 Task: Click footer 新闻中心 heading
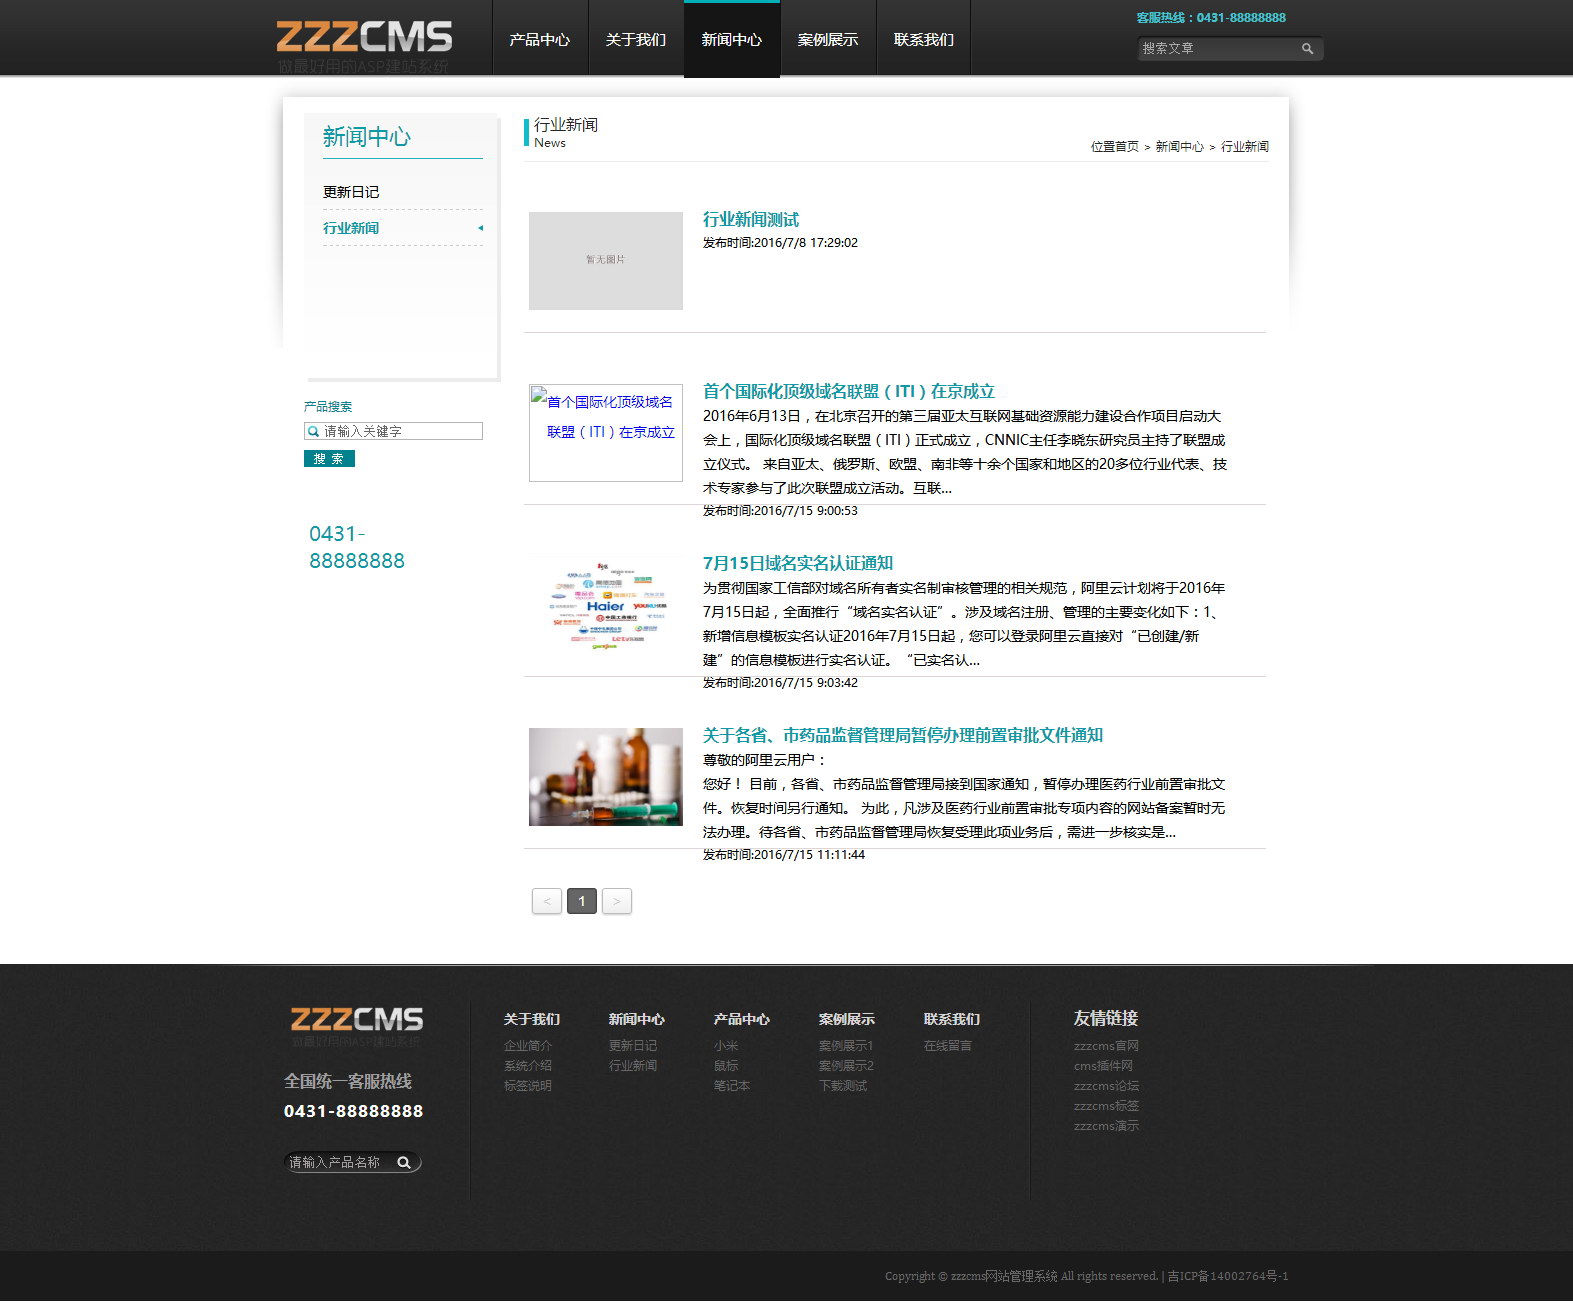coord(637,1020)
